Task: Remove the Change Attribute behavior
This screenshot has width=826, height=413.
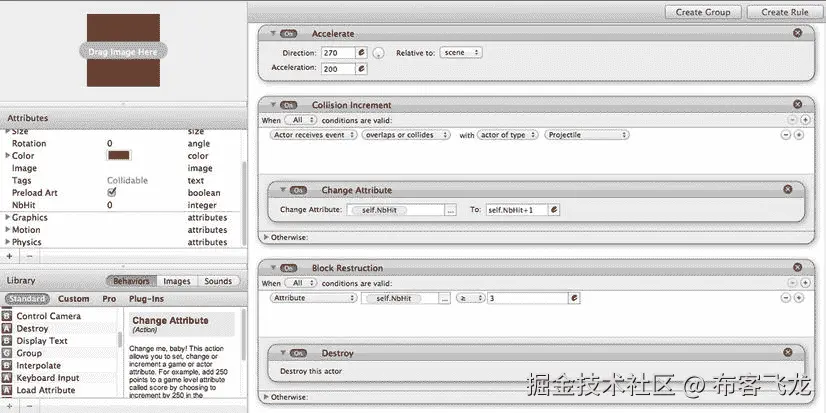Action: (x=788, y=189)
